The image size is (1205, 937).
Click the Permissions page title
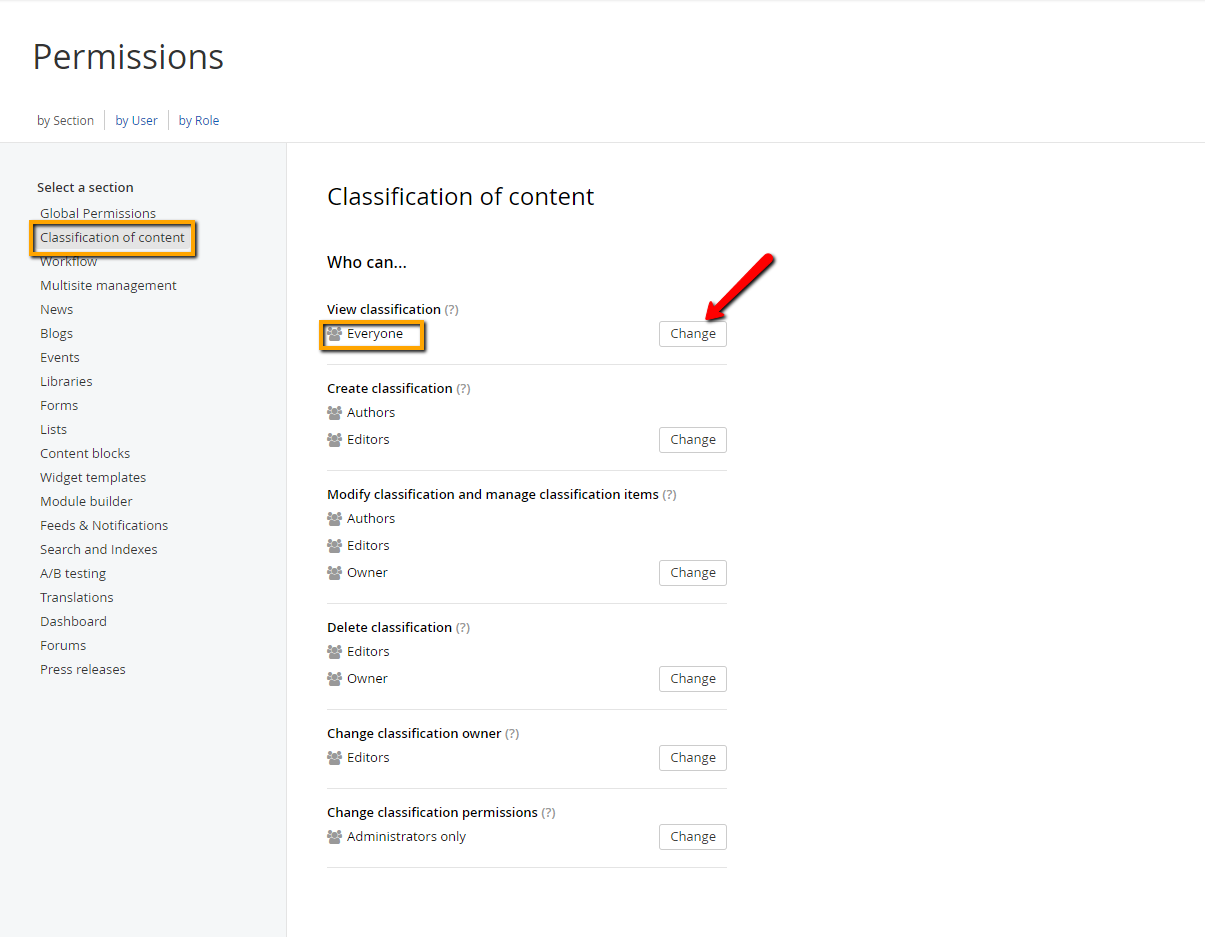pos(128,57)
